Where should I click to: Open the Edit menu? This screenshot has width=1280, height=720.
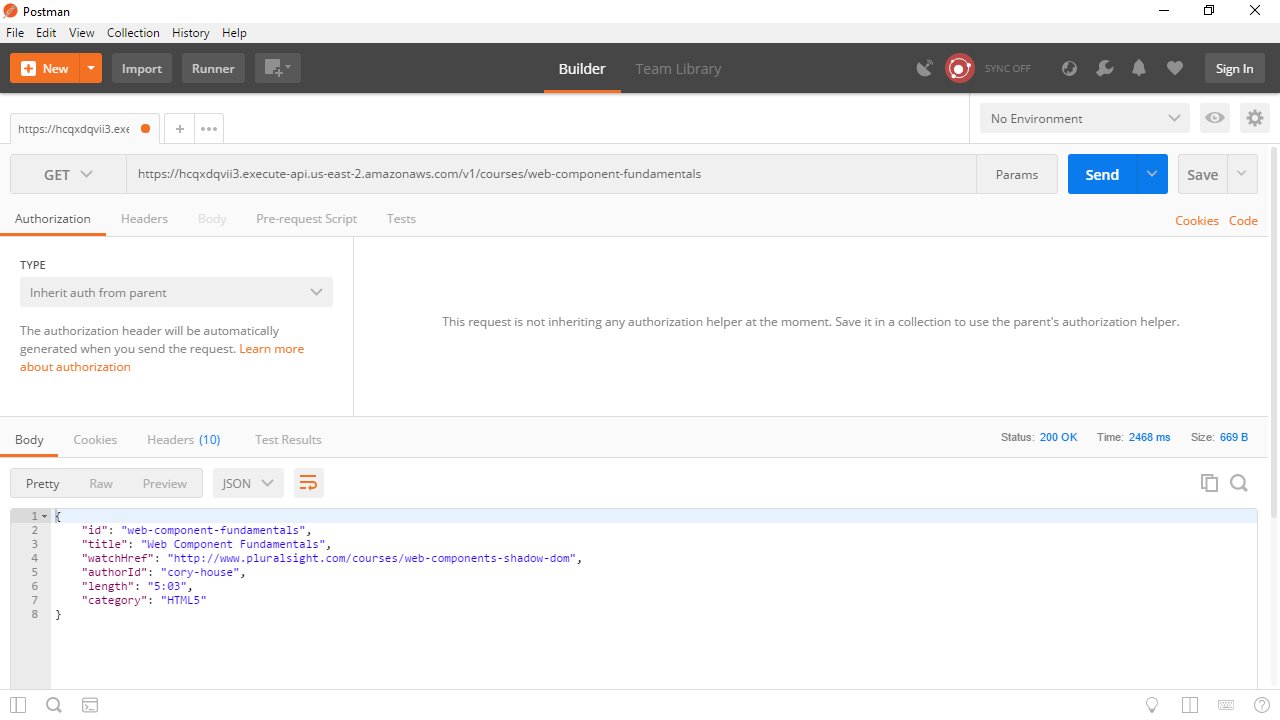click(46, 33)
